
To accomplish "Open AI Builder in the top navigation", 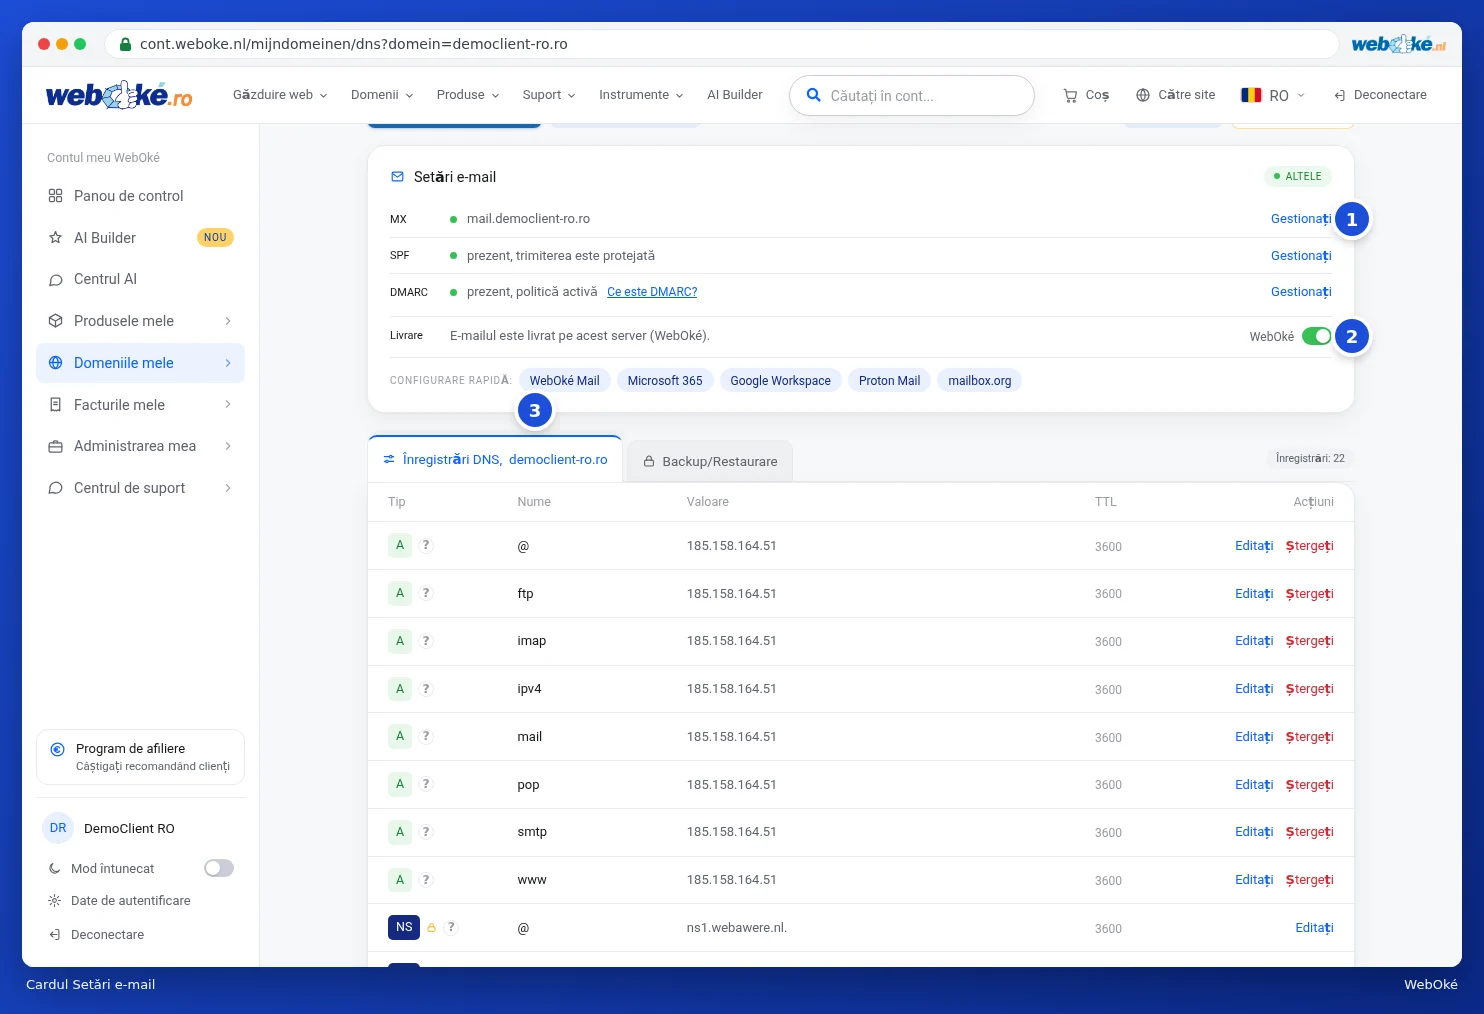I will (x=735, y=95).
